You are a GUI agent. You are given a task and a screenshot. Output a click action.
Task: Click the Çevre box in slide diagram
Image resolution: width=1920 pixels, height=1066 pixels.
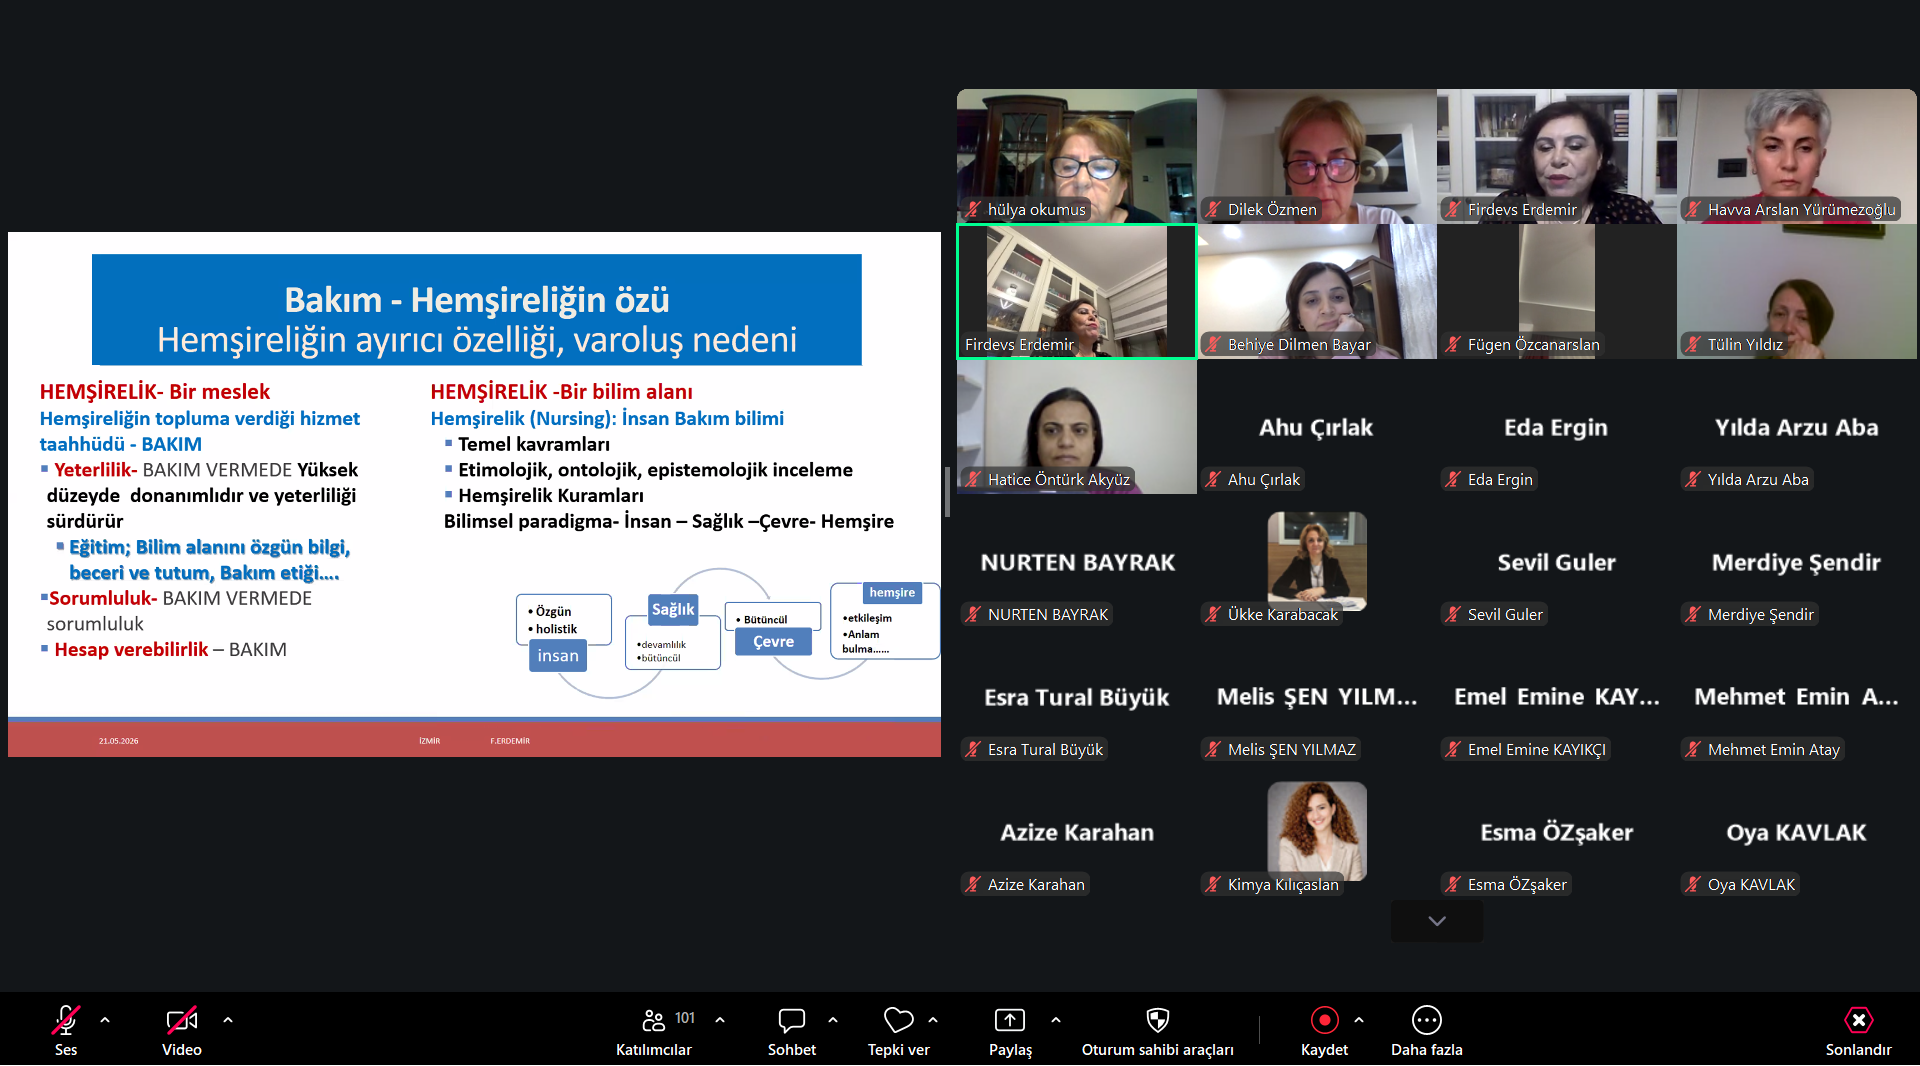(773, 642)
